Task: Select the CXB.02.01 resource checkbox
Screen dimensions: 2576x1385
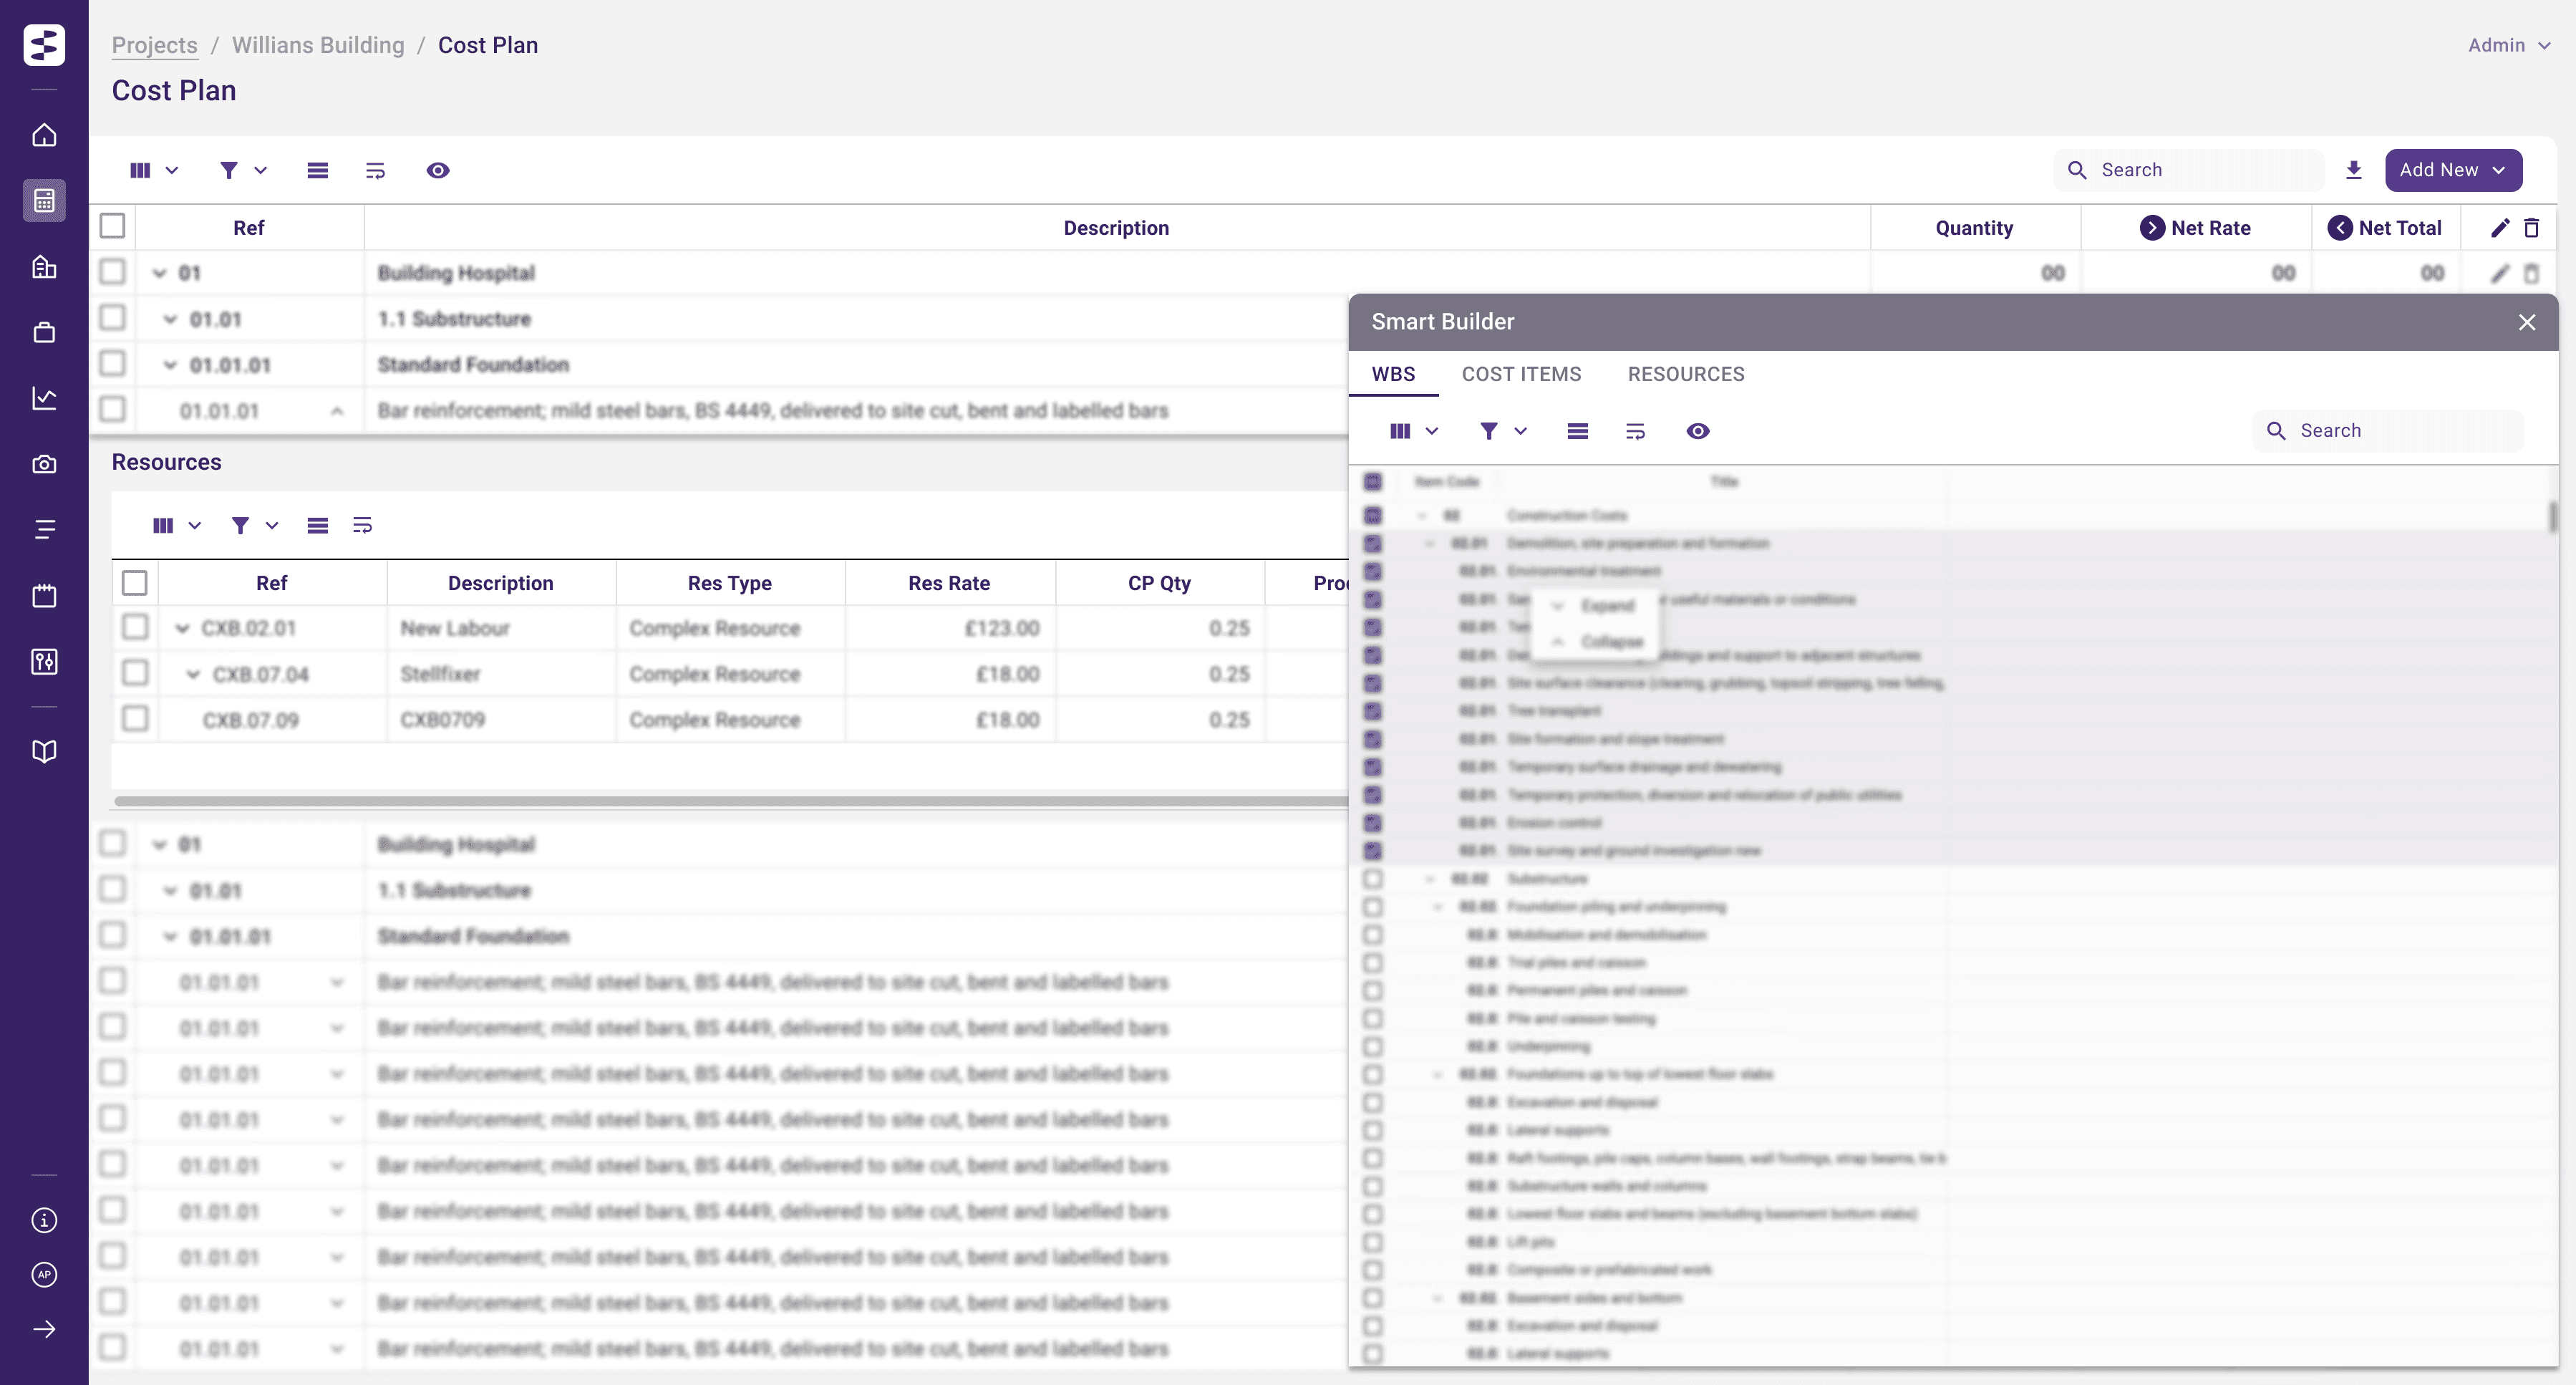Action: (x=135, y=627)
